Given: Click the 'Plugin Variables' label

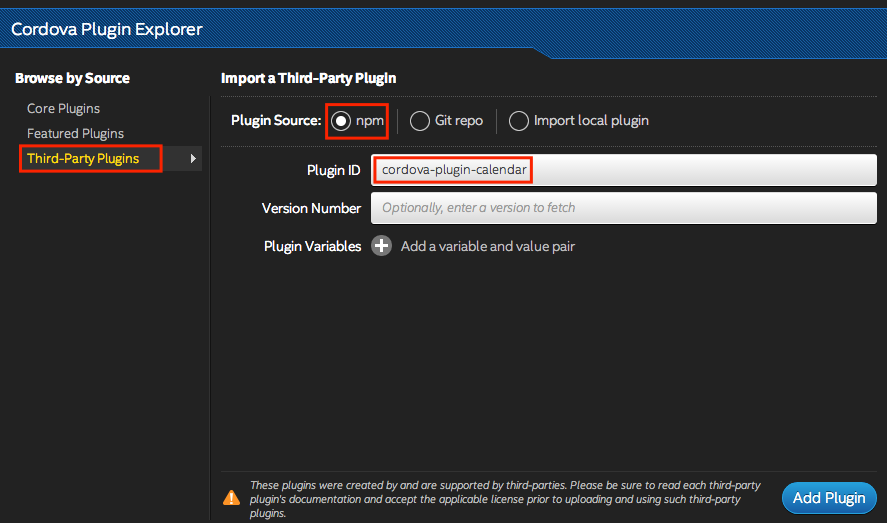Looking at the screenshot, I should tap(312, 247).
